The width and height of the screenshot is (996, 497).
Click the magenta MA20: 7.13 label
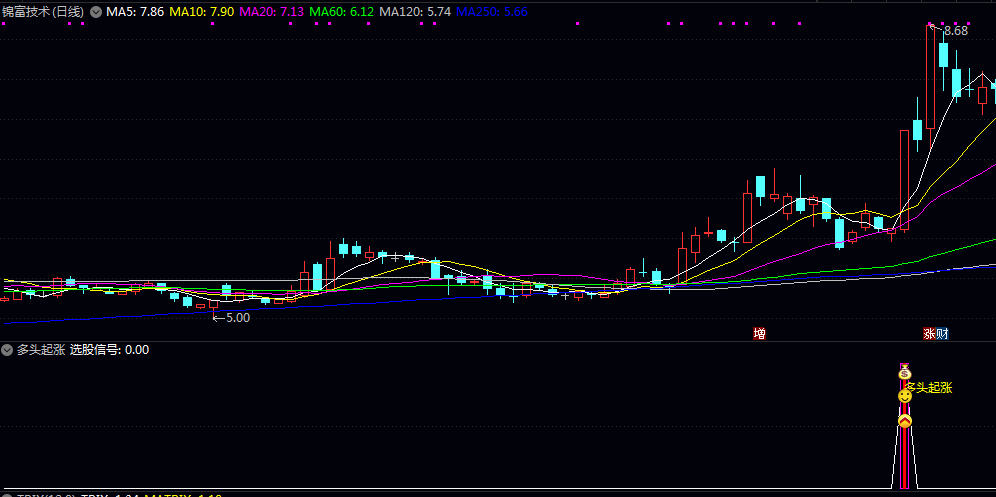271,11
